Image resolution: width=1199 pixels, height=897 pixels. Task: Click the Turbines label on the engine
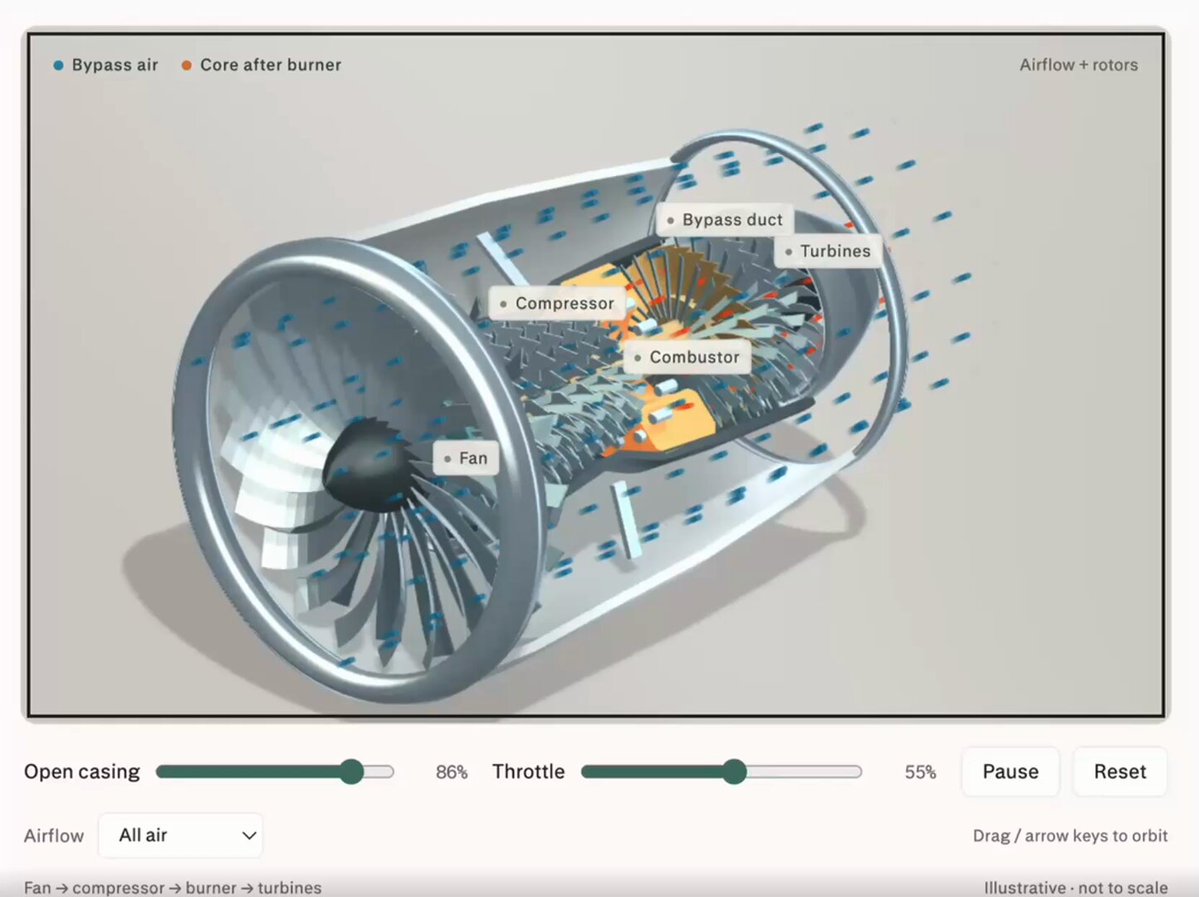(x=827, y=251)
